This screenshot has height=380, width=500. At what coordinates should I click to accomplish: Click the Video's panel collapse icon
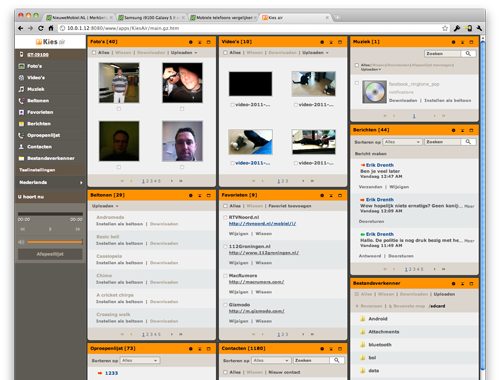click(331, 42)
